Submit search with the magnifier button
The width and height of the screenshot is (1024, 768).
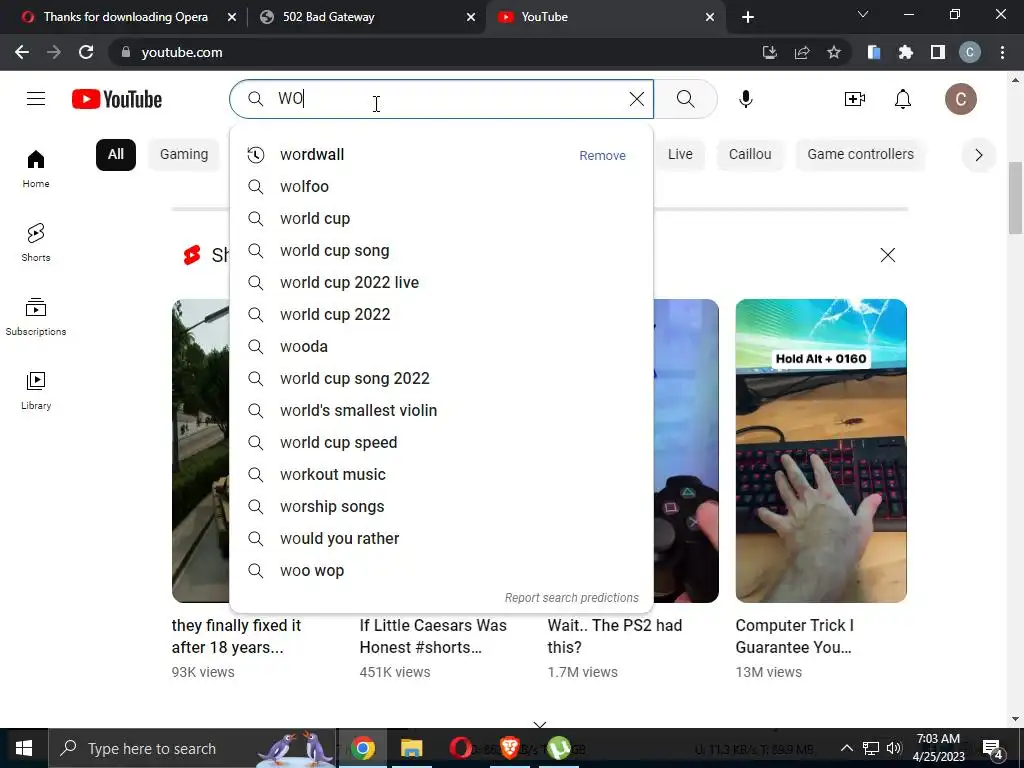pyautogui.click(x=686, y=99)
